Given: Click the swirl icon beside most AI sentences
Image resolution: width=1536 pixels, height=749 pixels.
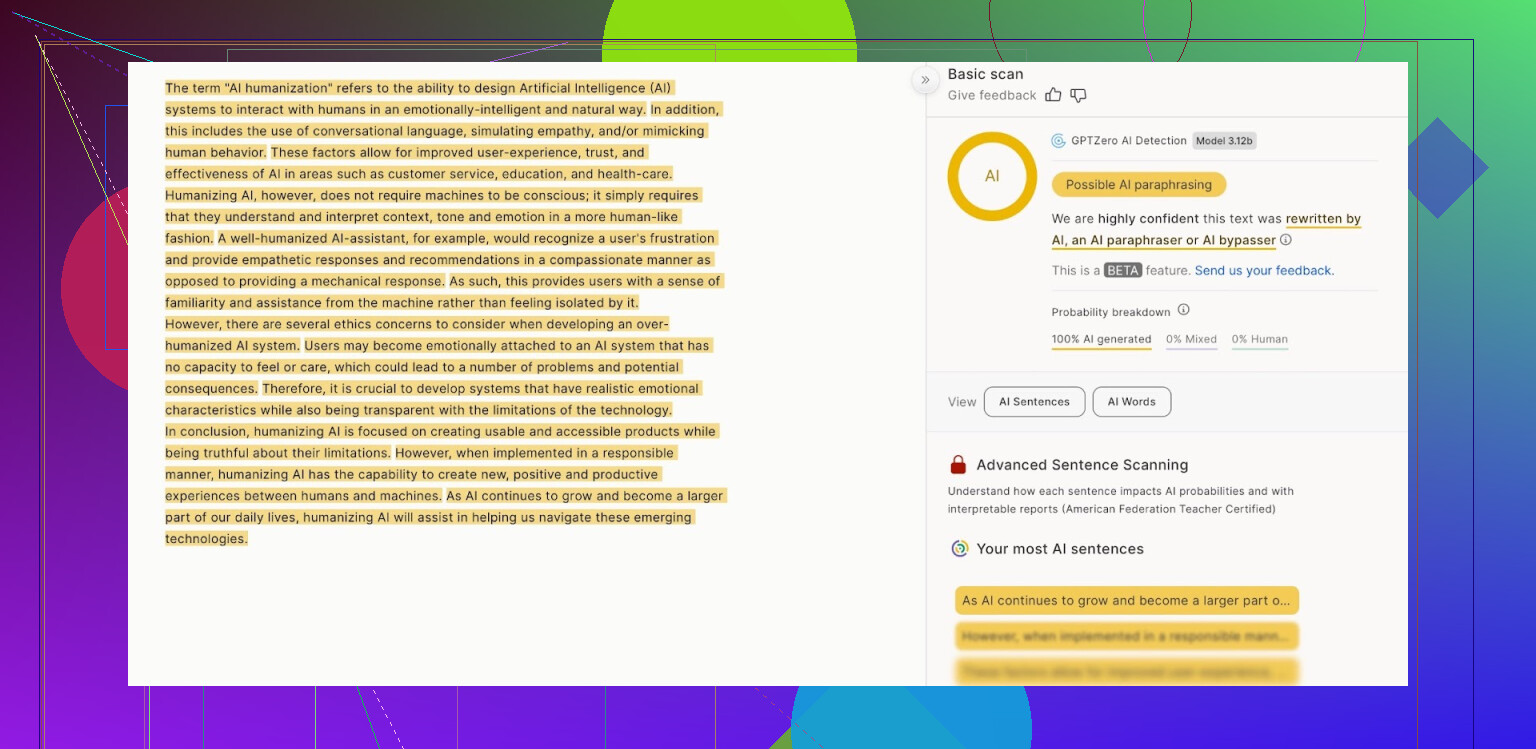Looking at the screenshot, I should coord(959,549).
